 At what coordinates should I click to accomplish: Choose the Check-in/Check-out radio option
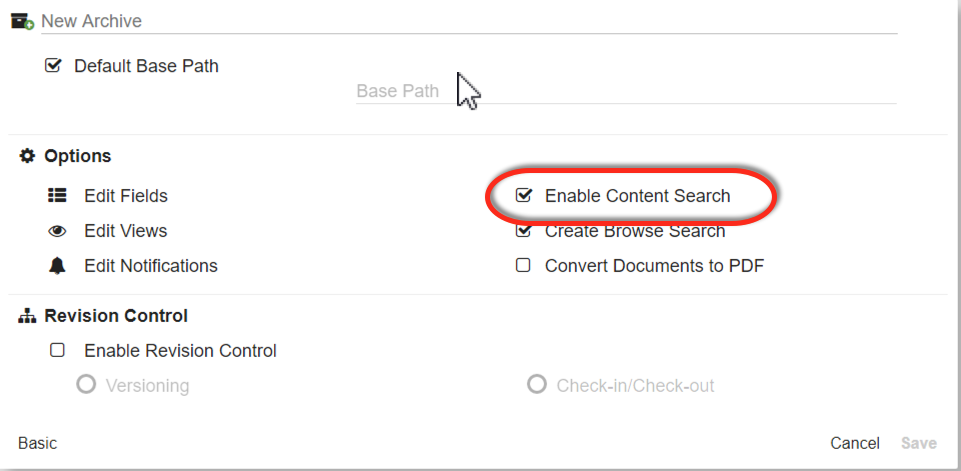537,385
